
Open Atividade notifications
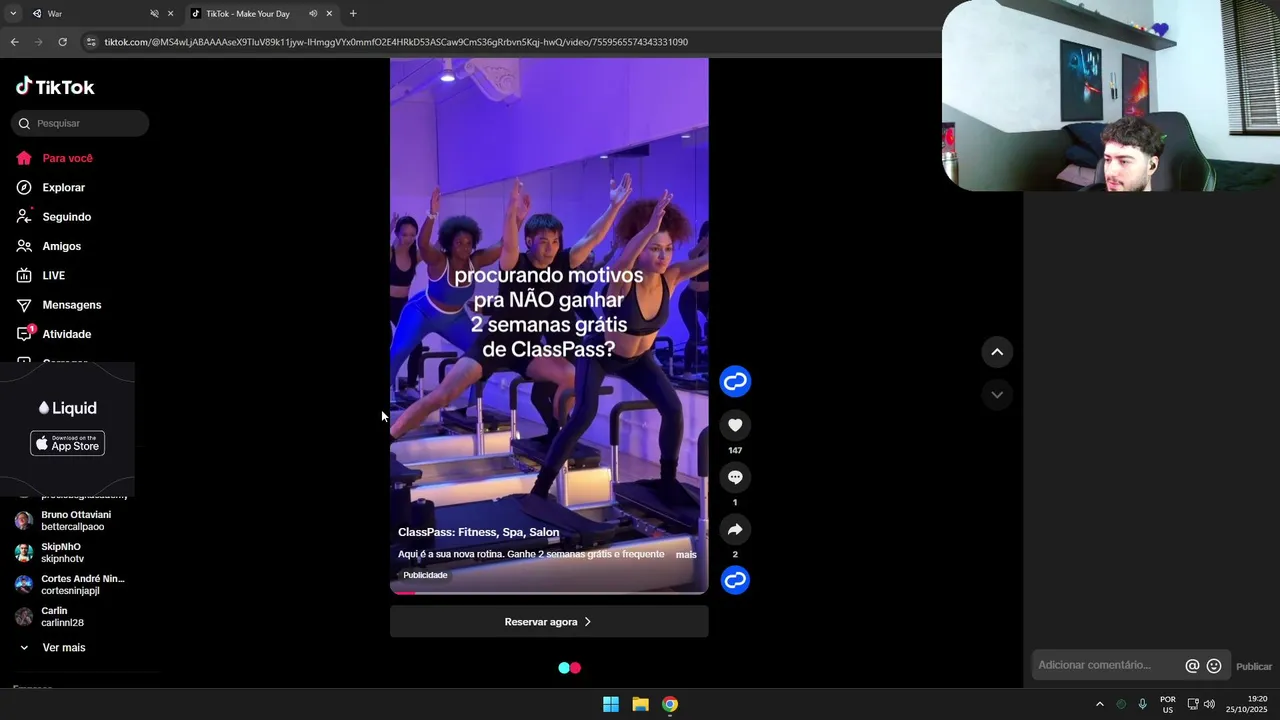pyautogui.click(x=54, y=334)
